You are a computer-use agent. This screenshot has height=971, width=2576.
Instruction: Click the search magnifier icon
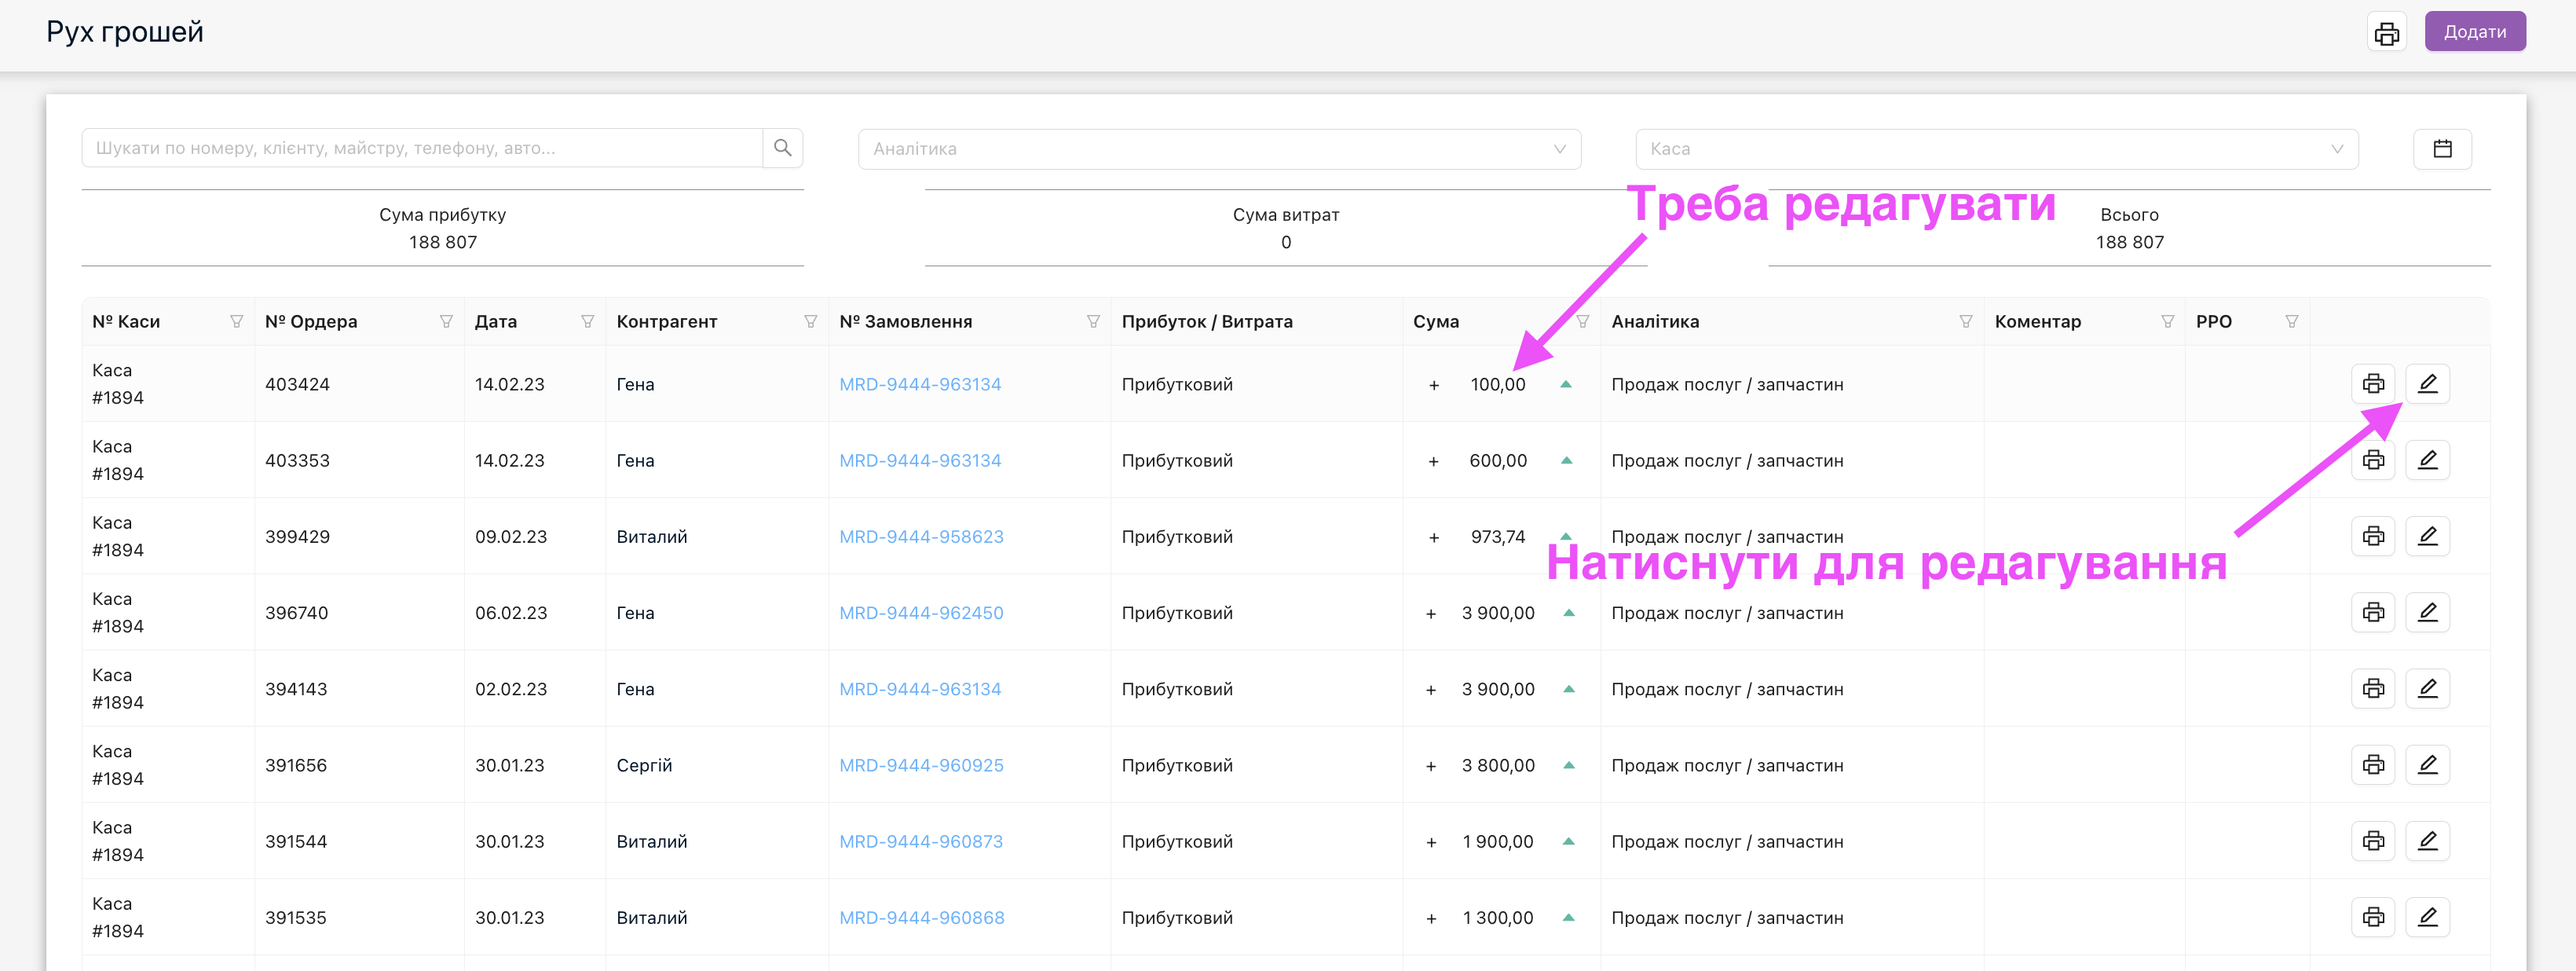click(782, 148)
